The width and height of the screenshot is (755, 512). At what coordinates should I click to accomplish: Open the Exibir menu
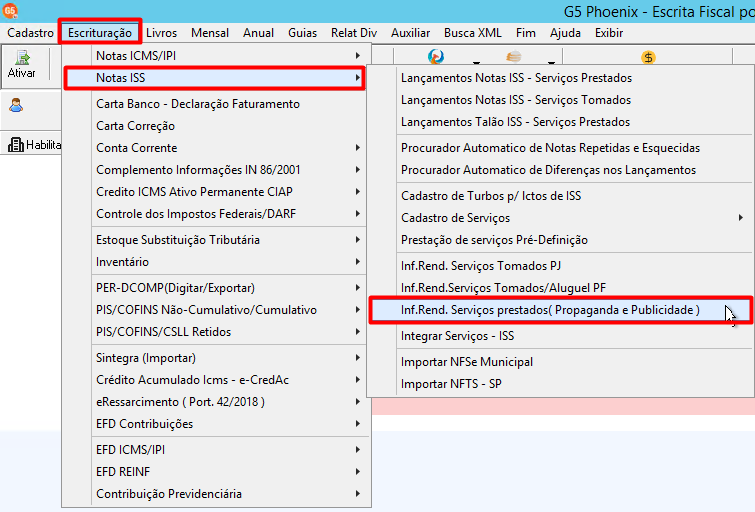[x=609, y=33]
